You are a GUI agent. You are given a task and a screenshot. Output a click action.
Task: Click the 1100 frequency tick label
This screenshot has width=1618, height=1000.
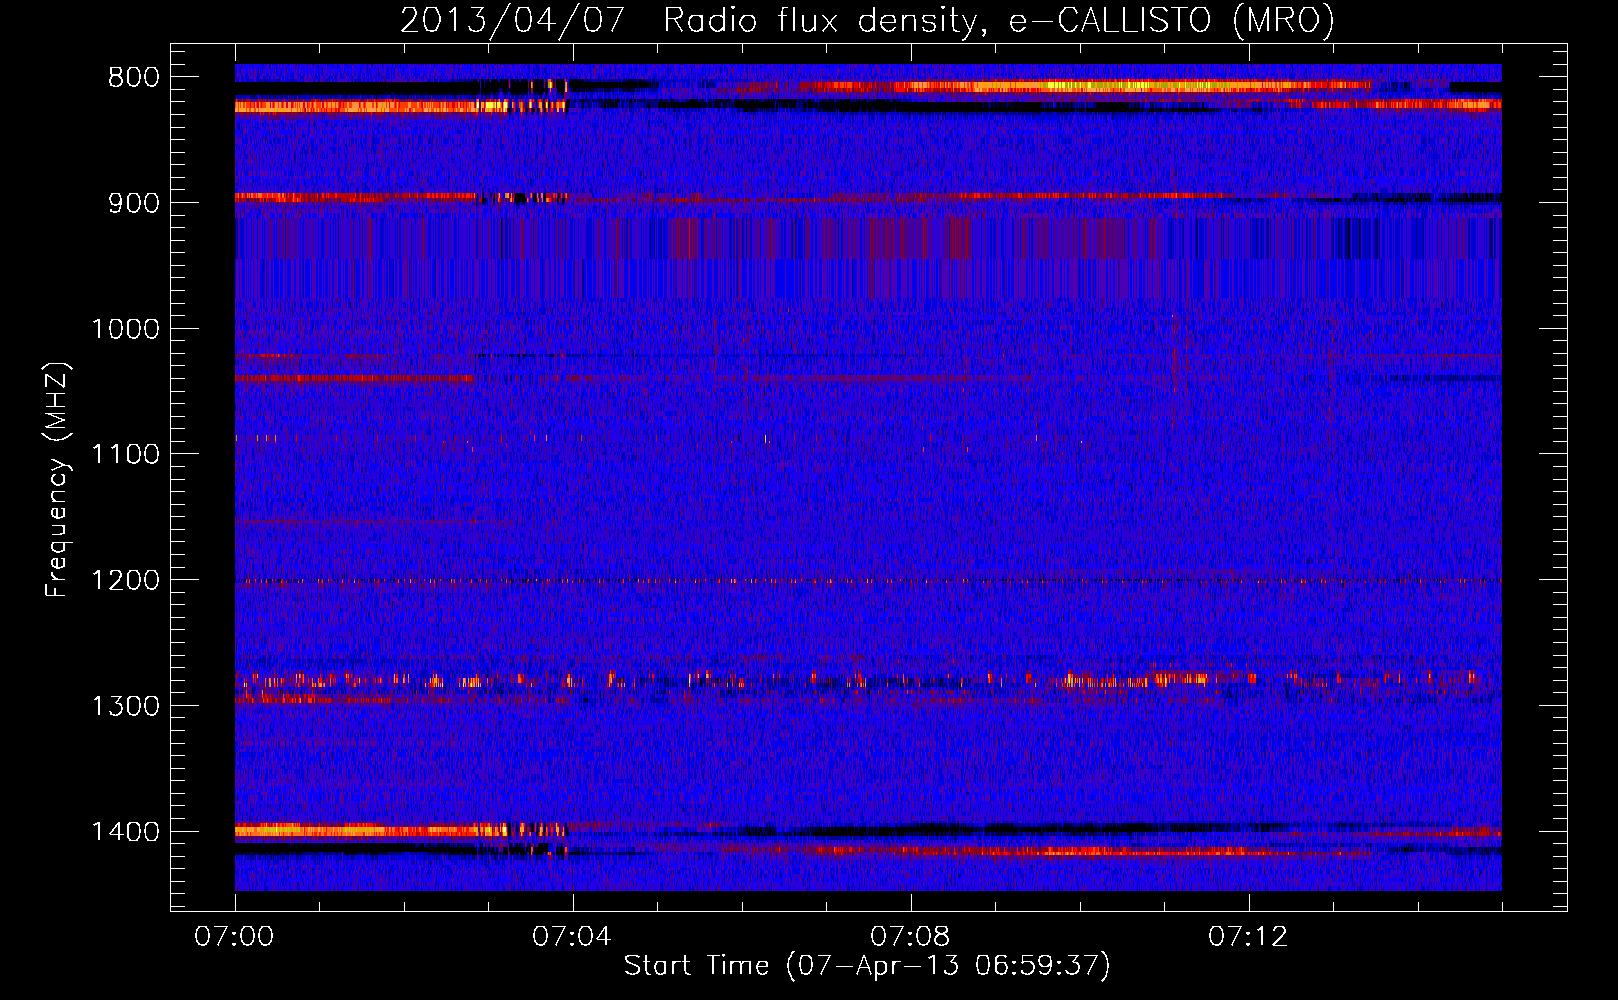(x=125, y=455)
